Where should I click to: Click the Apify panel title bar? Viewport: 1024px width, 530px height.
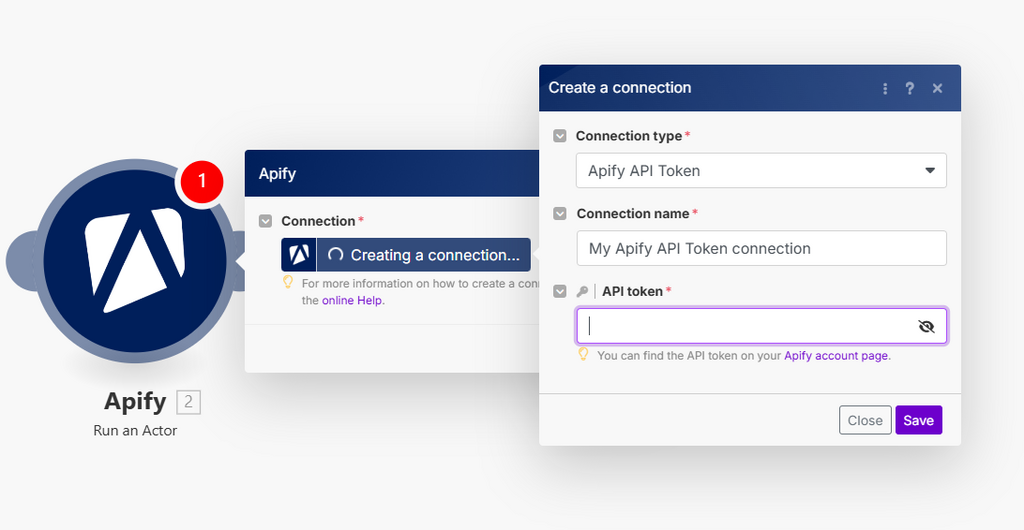click(x=392, y=174)
